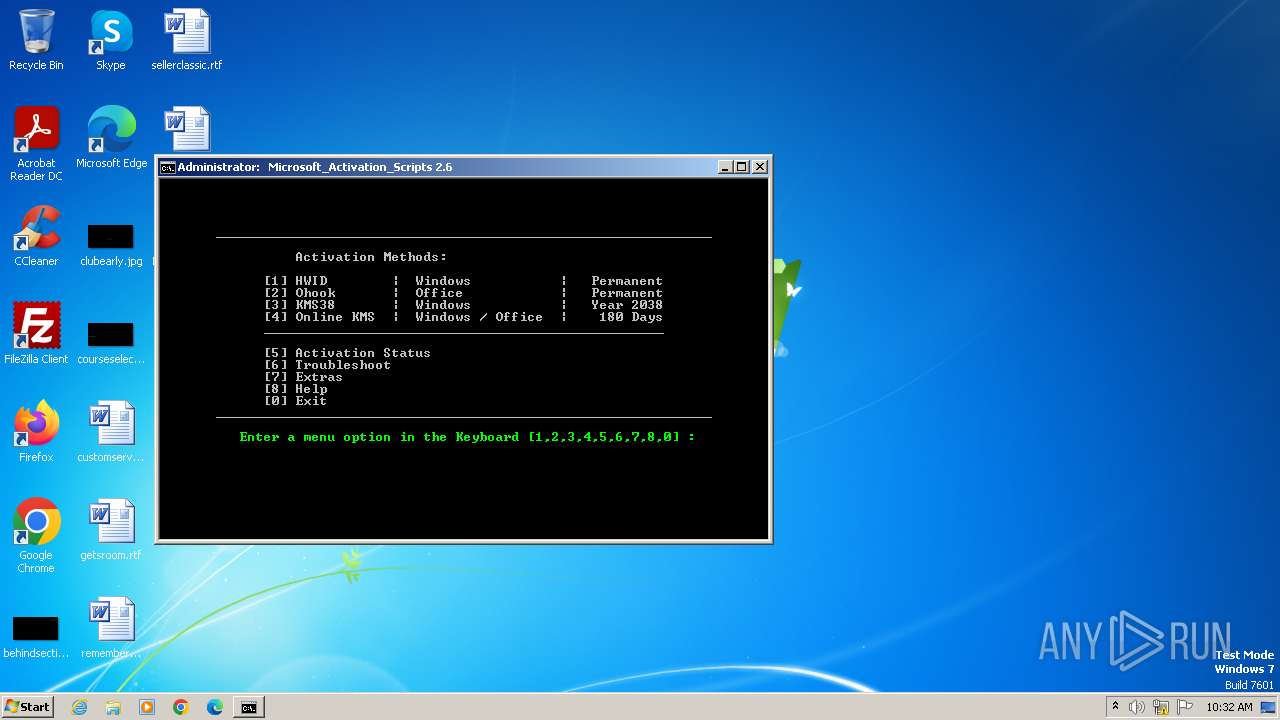Open Edge from the taskbar

click(x=215, y=707)
